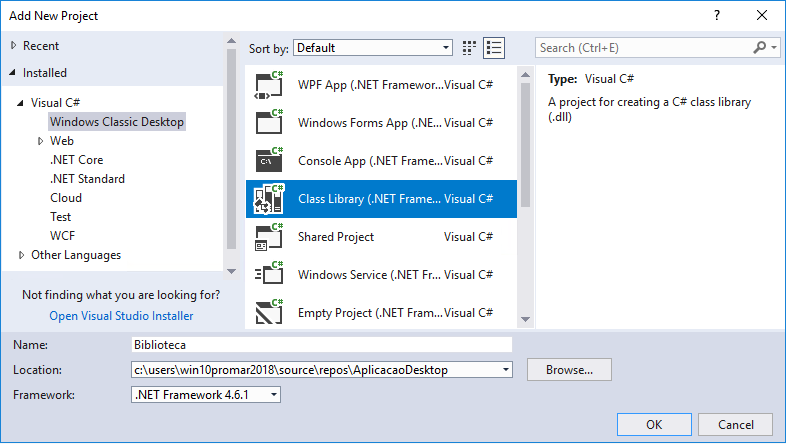Click the project Name input field

[x=322, y=345]
